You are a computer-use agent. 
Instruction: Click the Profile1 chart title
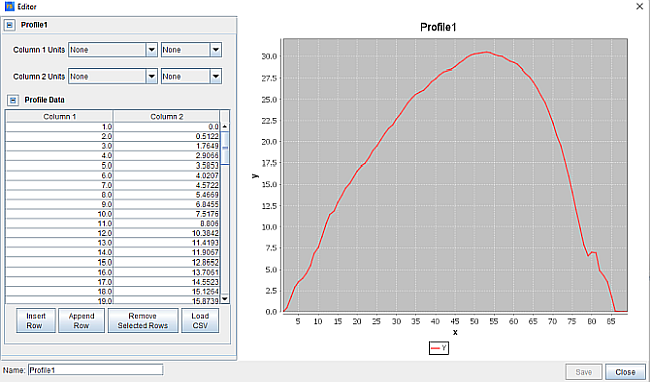(x=438, y=27)
